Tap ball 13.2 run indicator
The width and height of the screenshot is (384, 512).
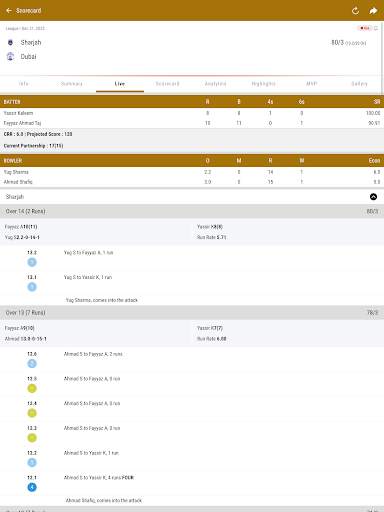(32, 262)
